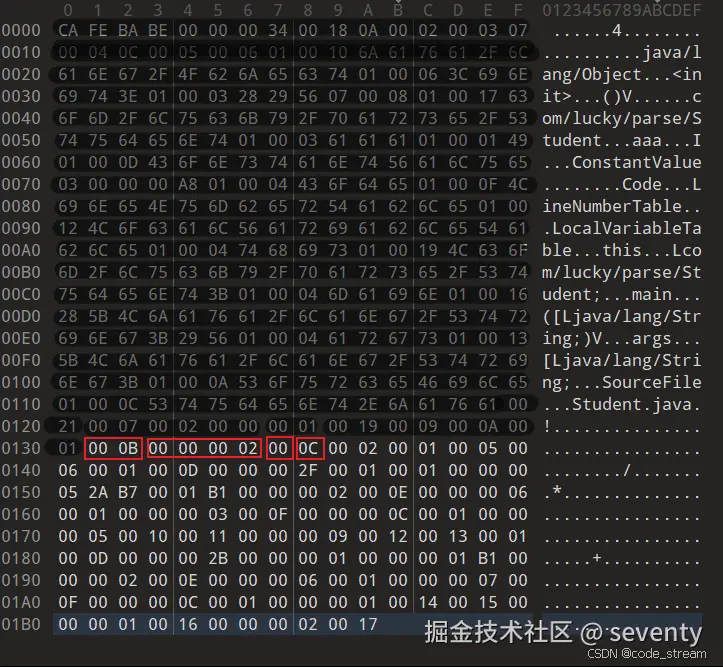
Task: Click byte 0E in row 0150
Action: point(398,492)
